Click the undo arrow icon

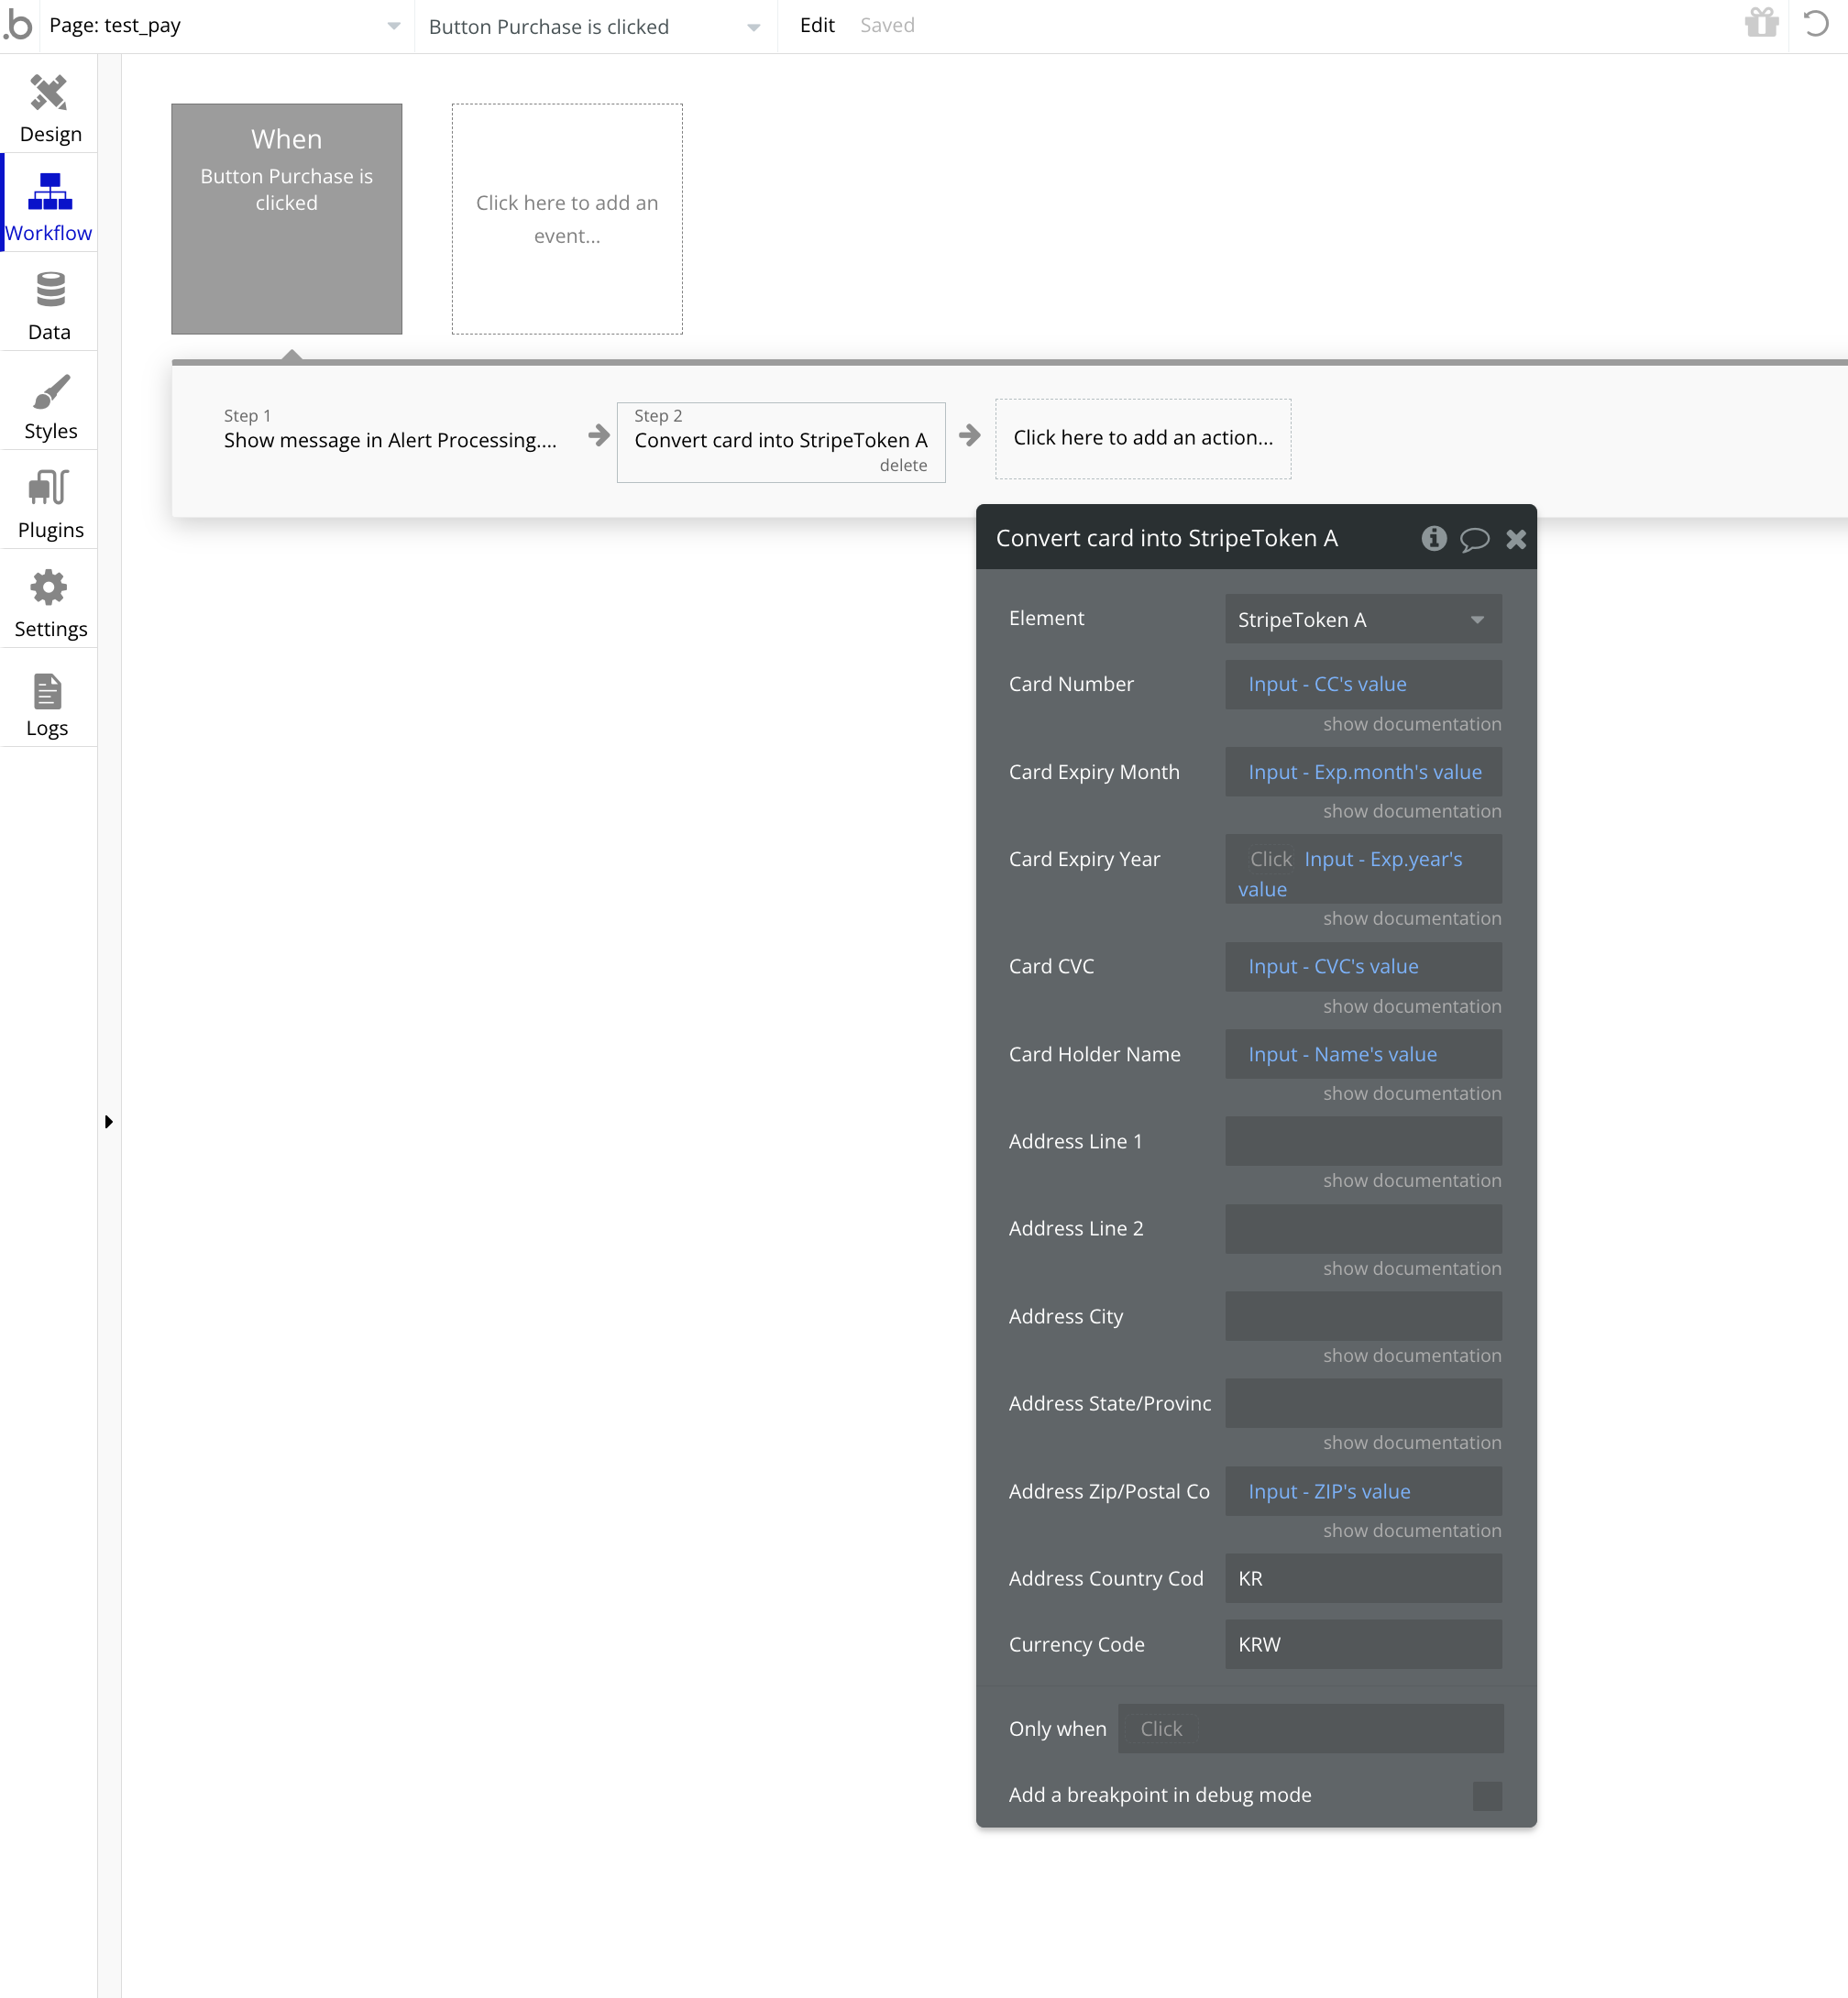pyautogui.click(x=1816, y=24)
